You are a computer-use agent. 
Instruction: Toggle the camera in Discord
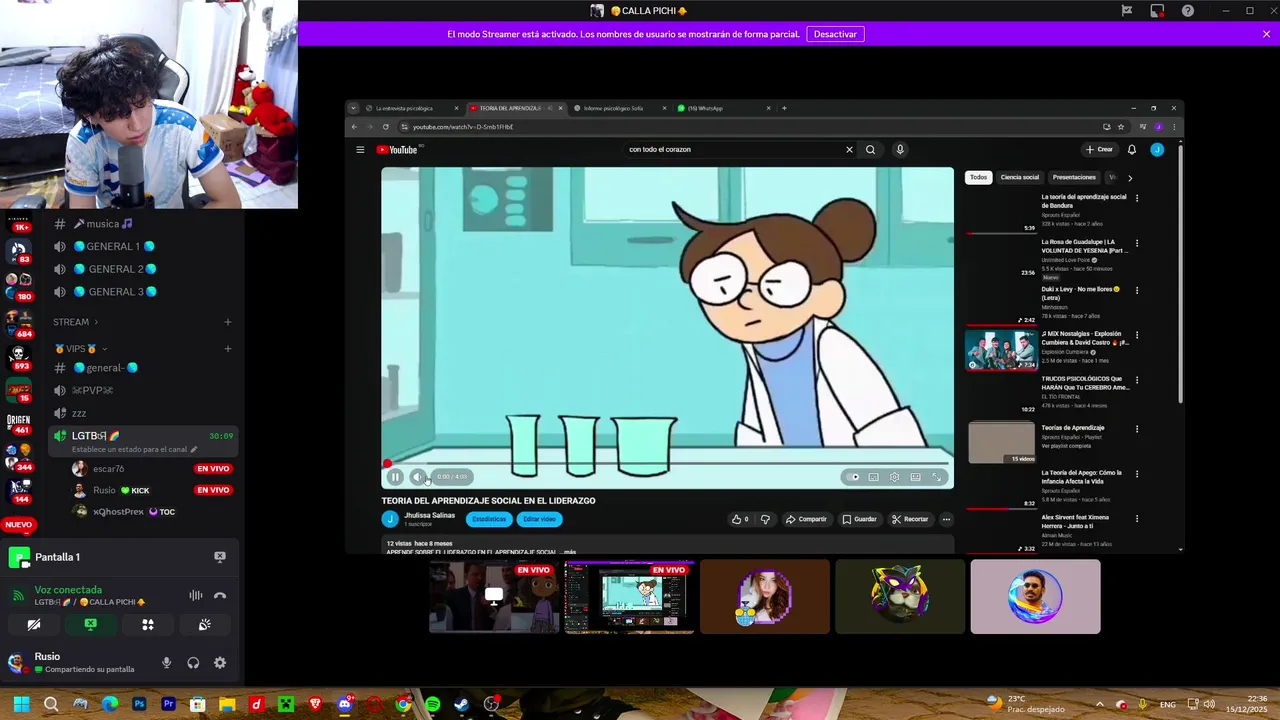point(34,625)
